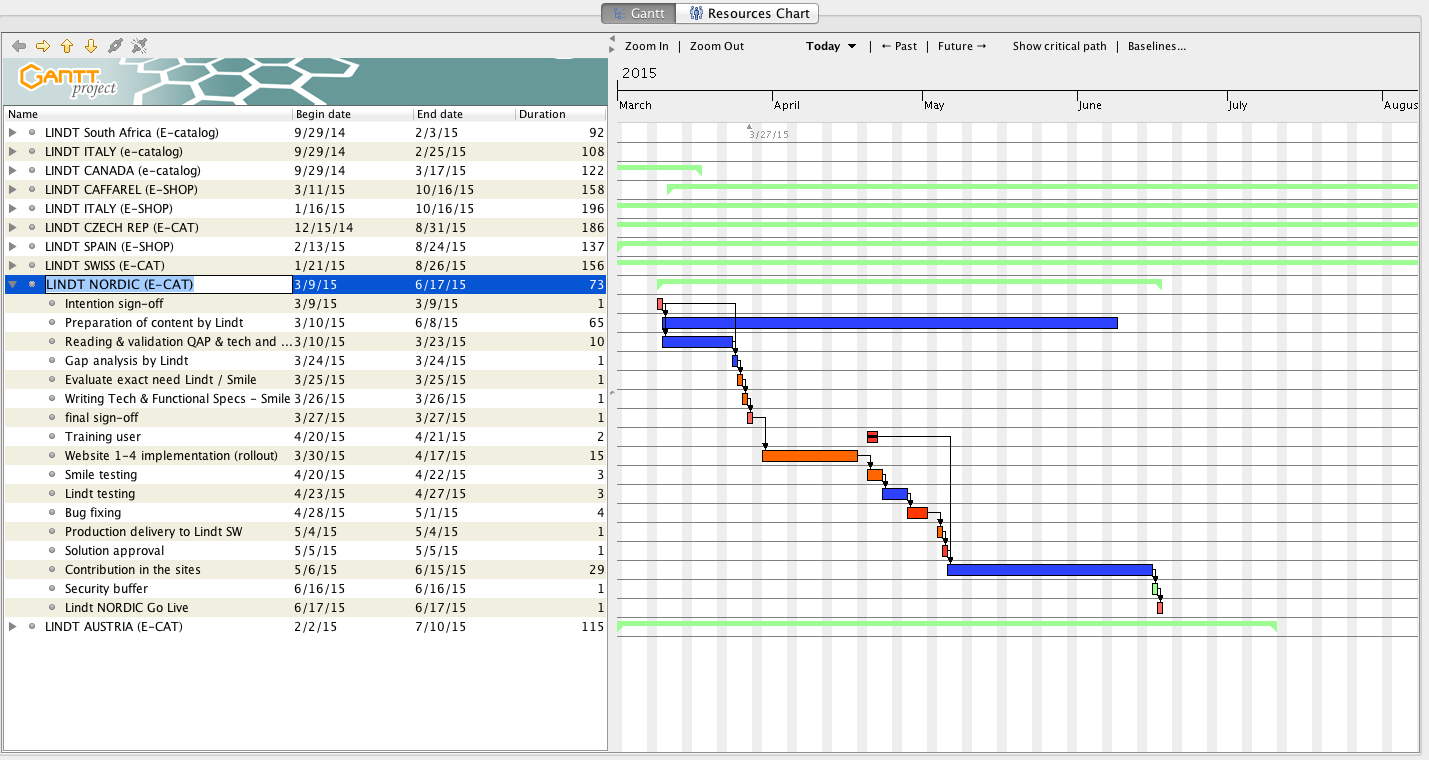Sort by End date column header
1429x760 pixels.
[x=464, y=114]
